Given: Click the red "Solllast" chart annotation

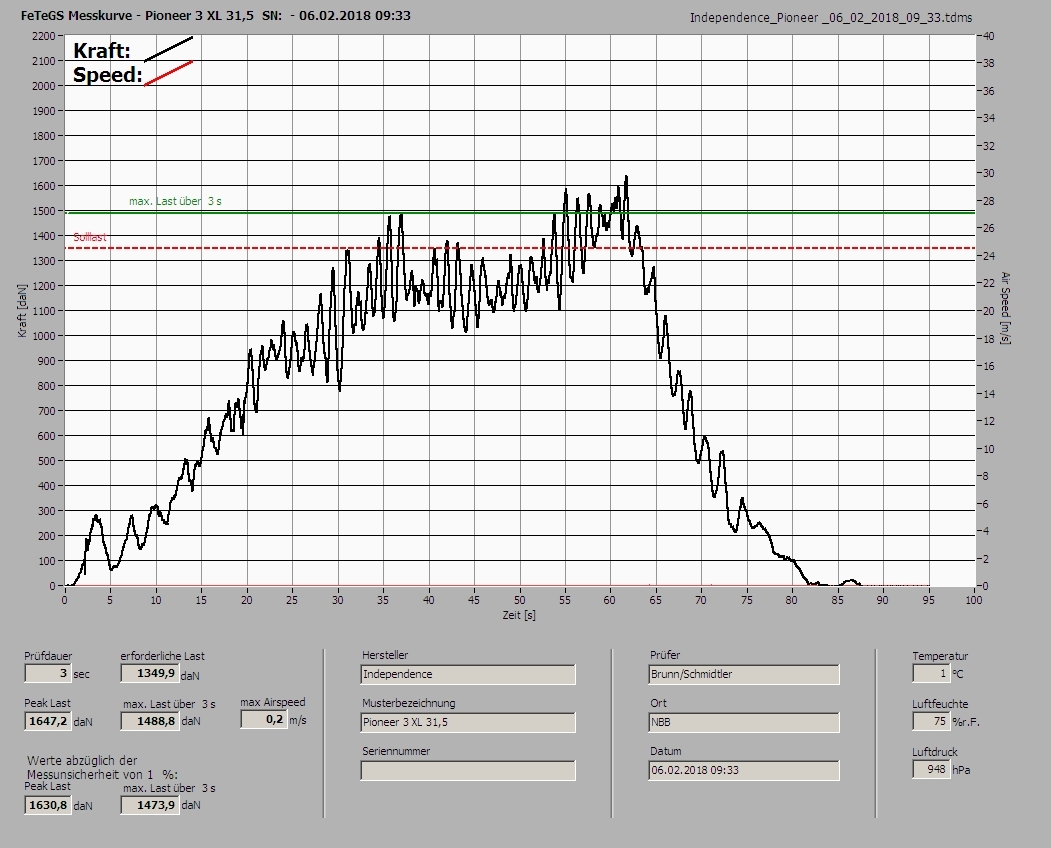Looking at the screenshot, I should coord(90,237).
